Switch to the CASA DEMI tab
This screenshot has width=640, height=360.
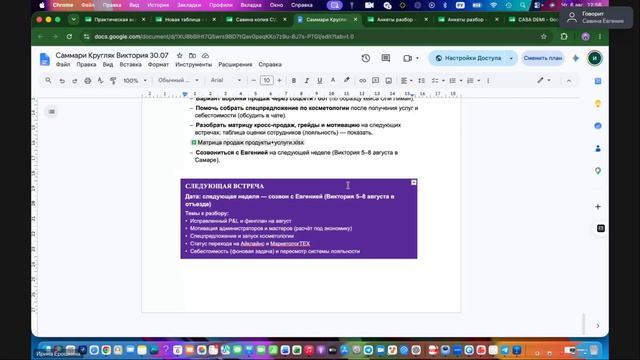pos(534,19)
